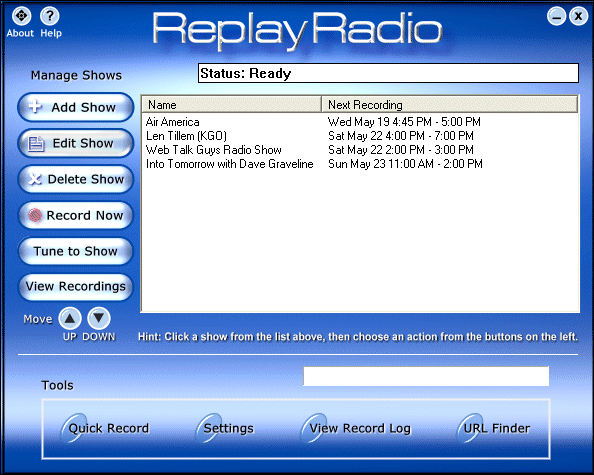
Task: Click the Add Show button
Action: 76,107
